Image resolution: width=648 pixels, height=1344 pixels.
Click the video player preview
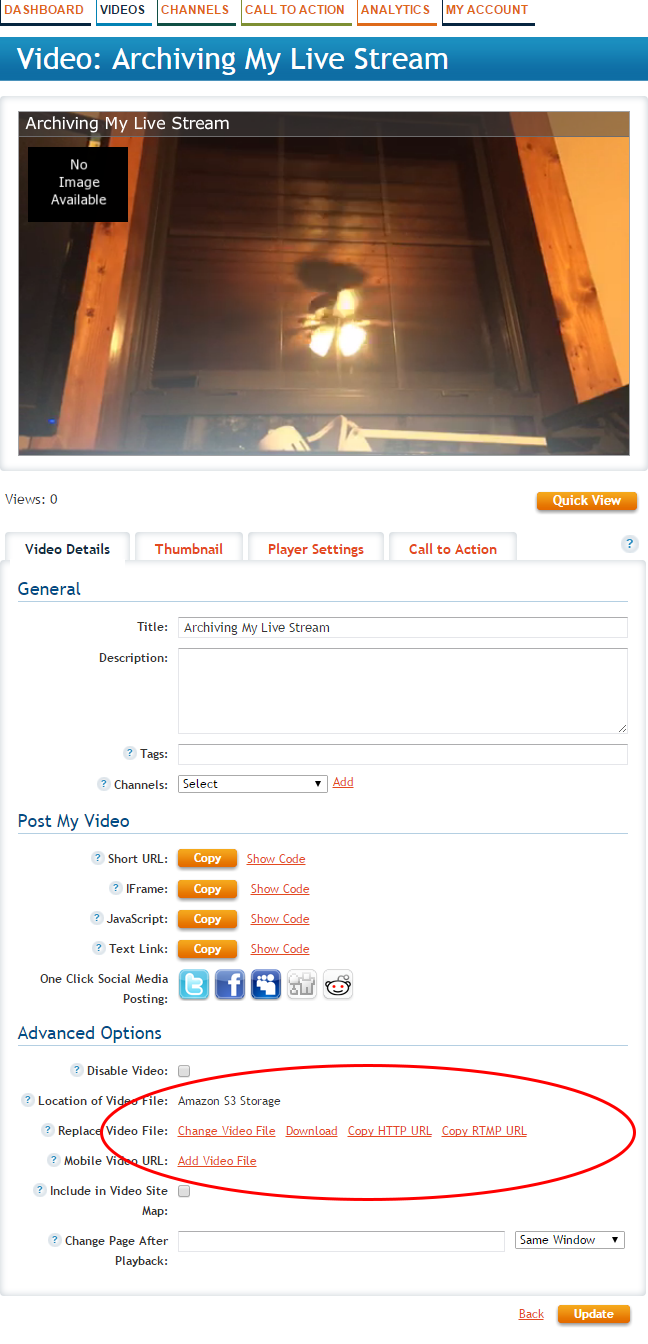pyautogui.click(x=324, y=283)
